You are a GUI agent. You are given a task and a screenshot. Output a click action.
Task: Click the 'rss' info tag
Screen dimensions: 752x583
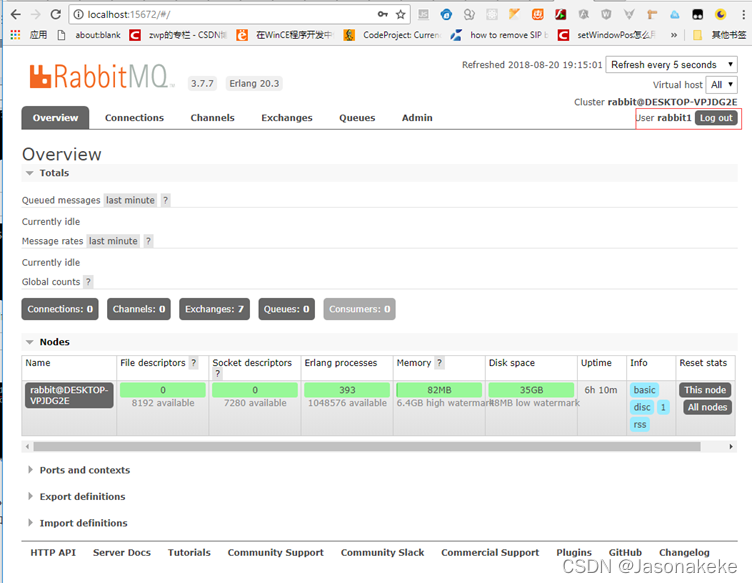[640, 424]
